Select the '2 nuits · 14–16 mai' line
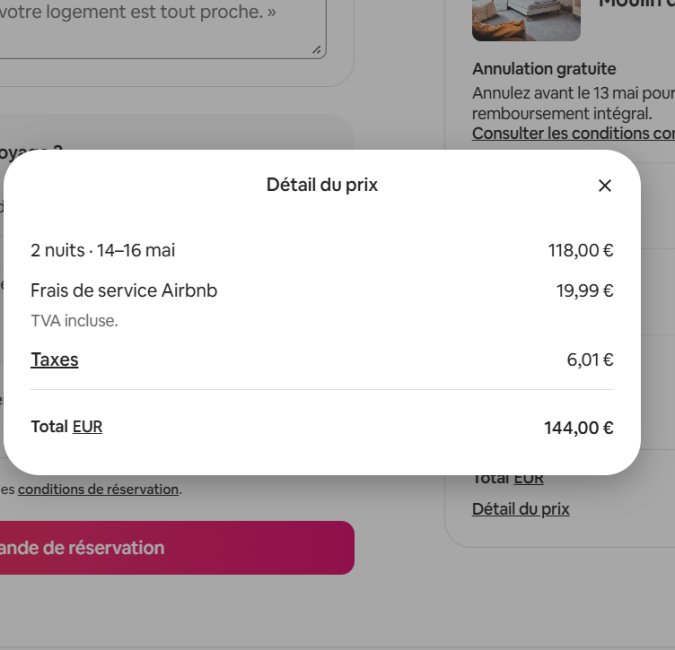 103,250
